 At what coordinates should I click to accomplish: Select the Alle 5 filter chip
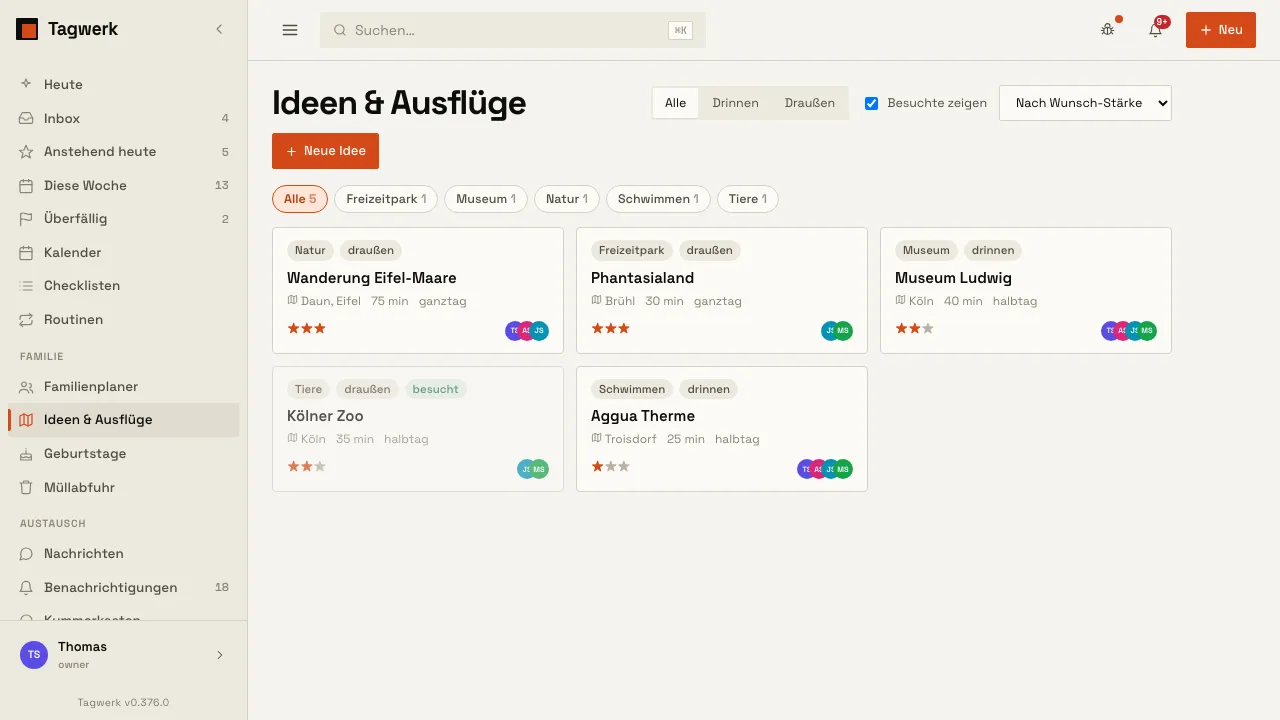coord(300,199)
